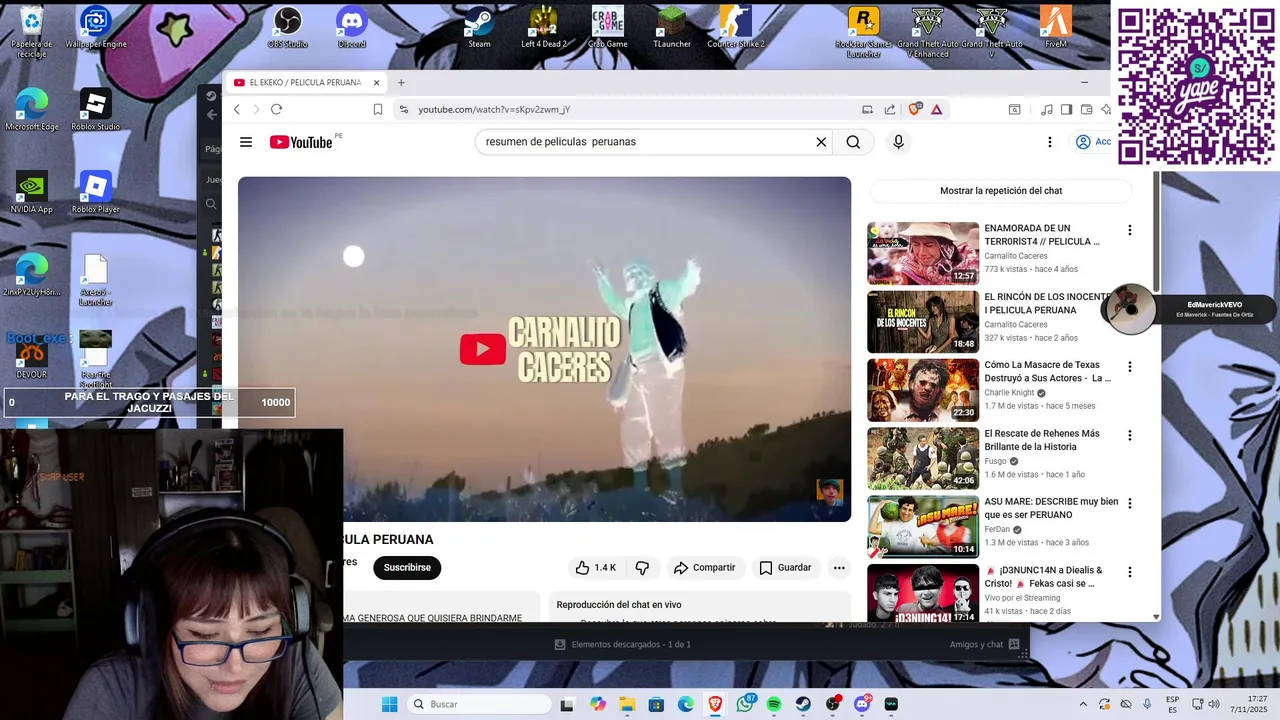Show chat replay via Mostrar la repetición del chat
Screen dimensions: 1280x720
[1001, 190]
